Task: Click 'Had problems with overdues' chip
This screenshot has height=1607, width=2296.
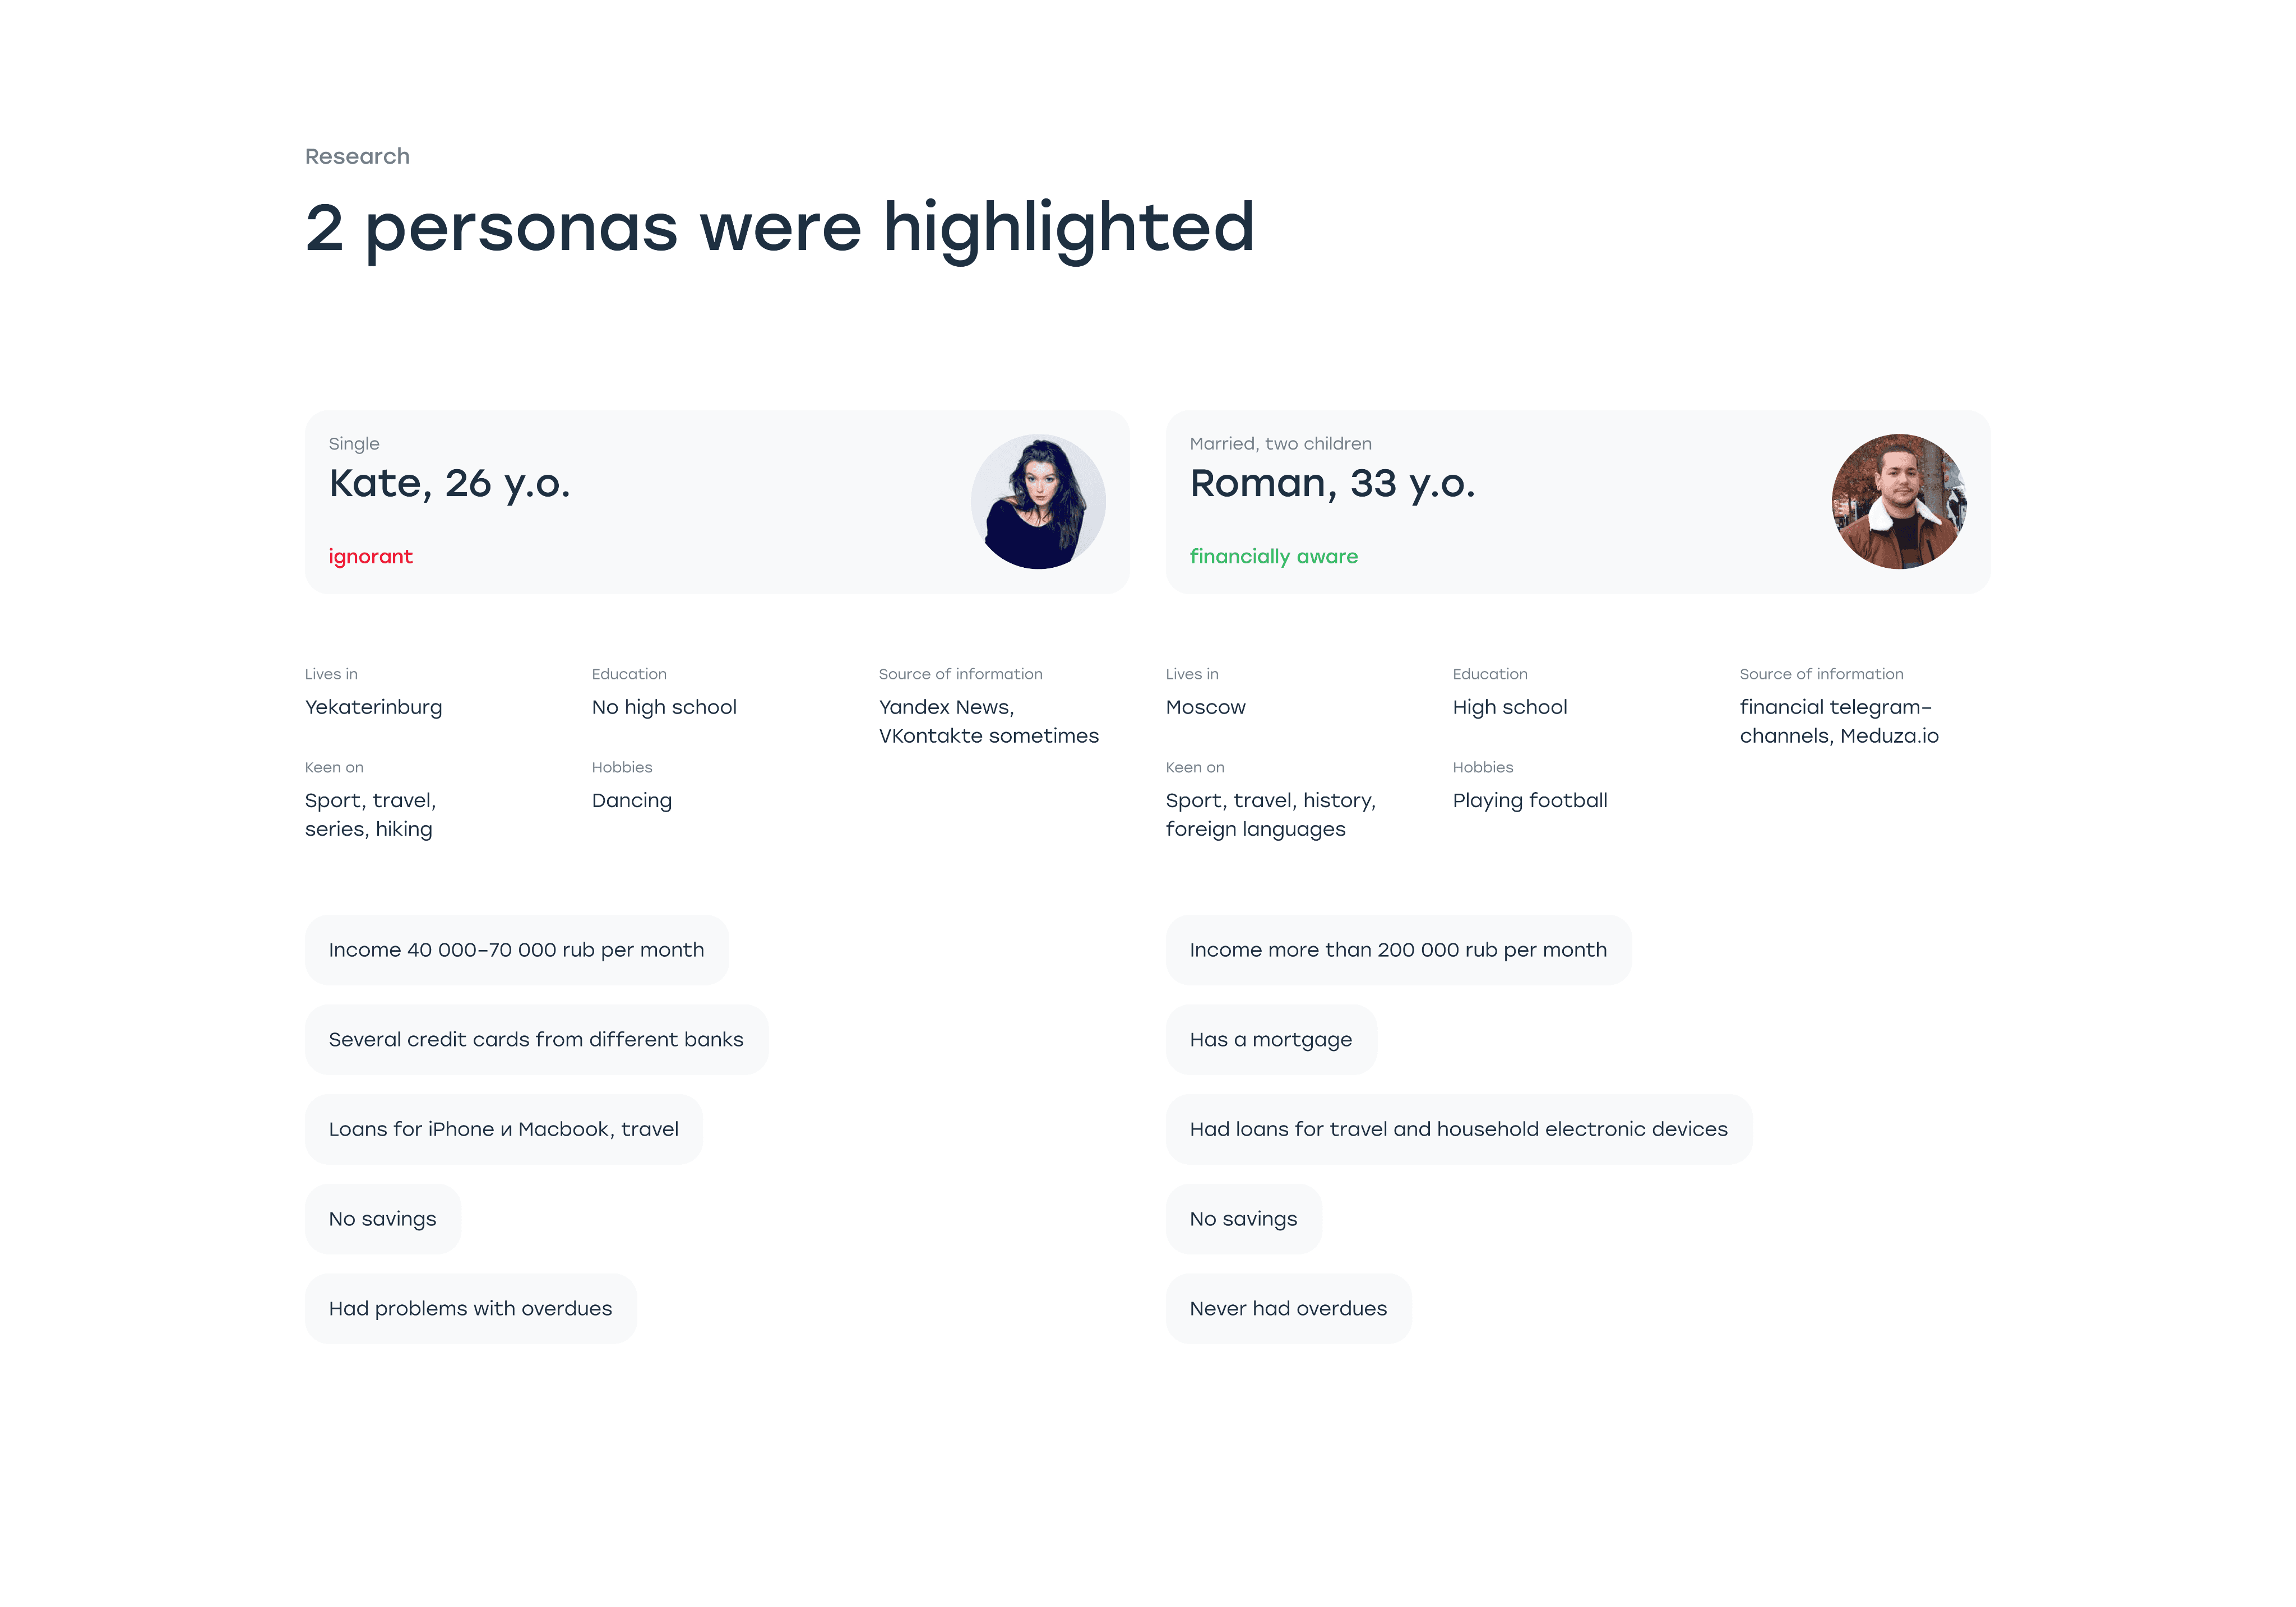Action: (x=470, y=1309)
